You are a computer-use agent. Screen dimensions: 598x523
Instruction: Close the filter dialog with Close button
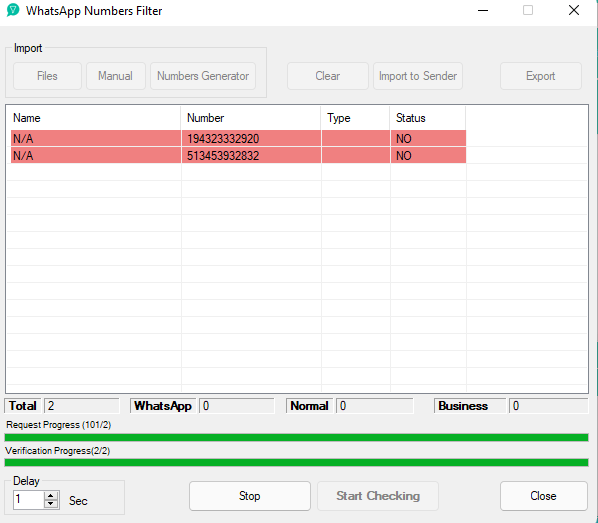coord(543,496)
